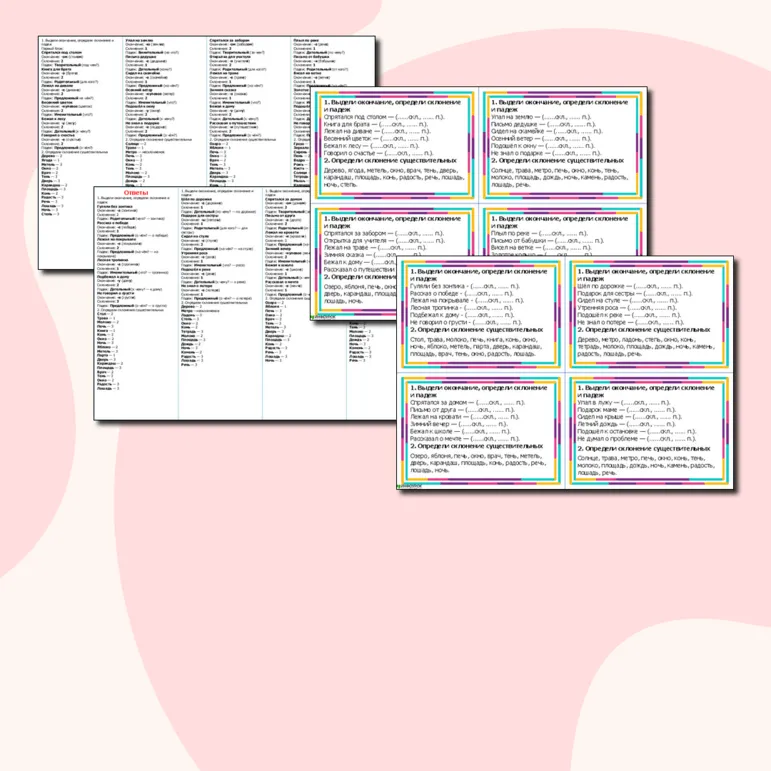Click the word list starting 'Стол, трава, молоко'
The height and width of the screenshot is (771, 771).
click(x=475, y=347)
